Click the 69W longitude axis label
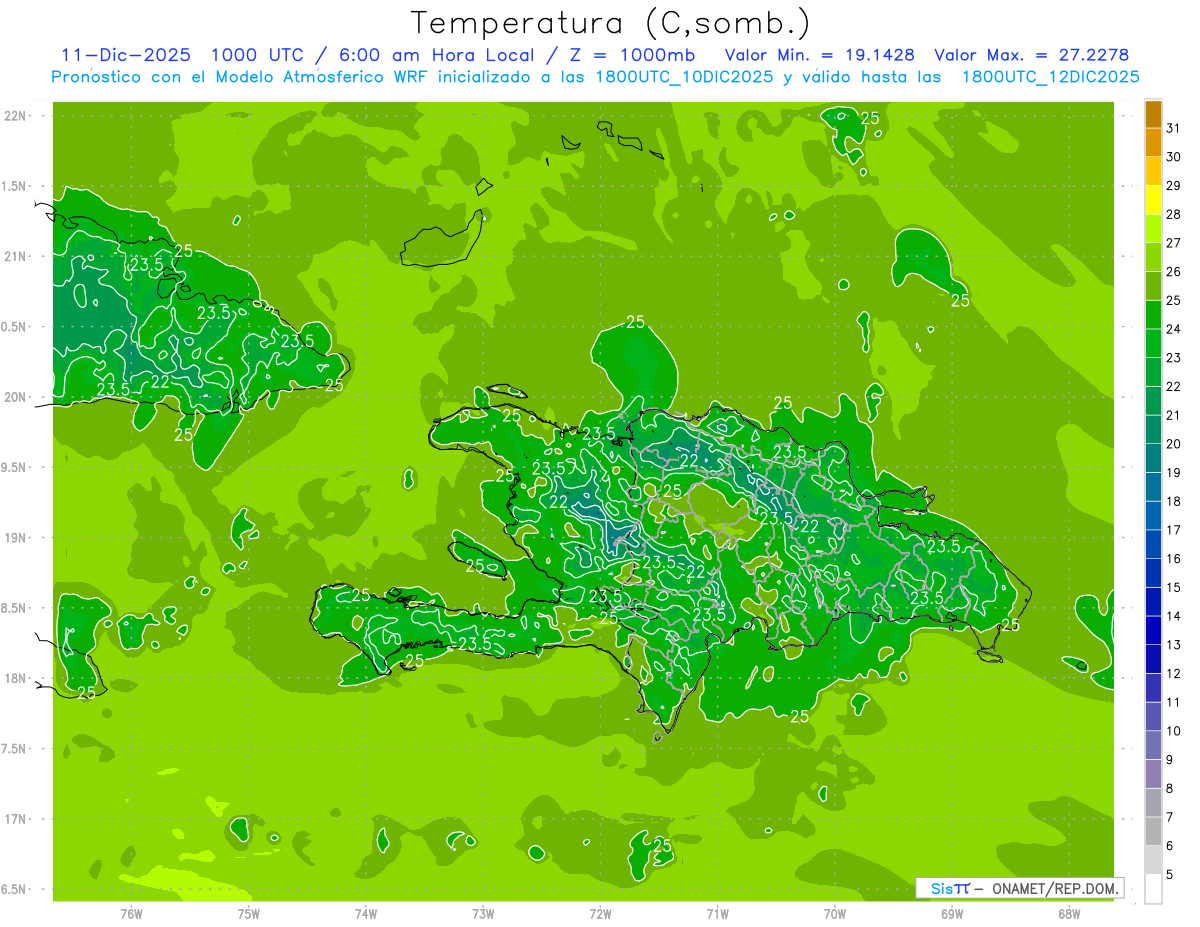Image resolution: width=1200 pixels, height=927 pixels. click(952, 913)
